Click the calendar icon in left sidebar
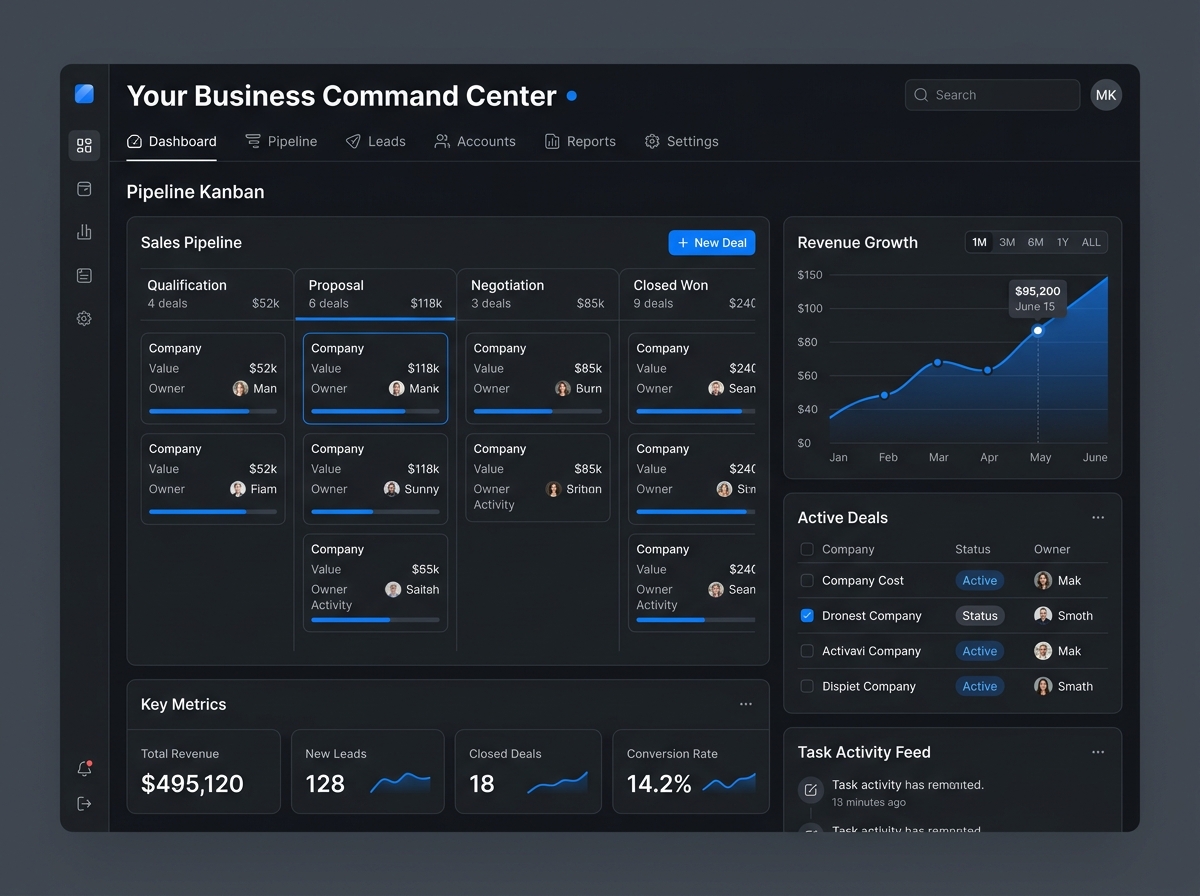 (84, 189)
